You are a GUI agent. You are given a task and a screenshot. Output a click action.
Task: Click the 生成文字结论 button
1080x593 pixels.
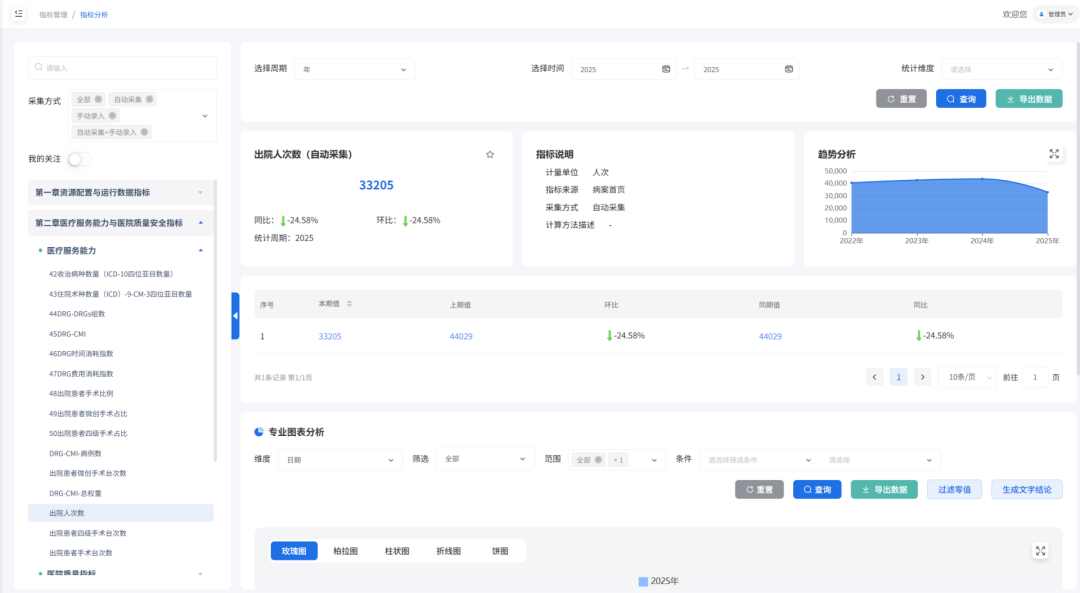tap(1027, 489)
